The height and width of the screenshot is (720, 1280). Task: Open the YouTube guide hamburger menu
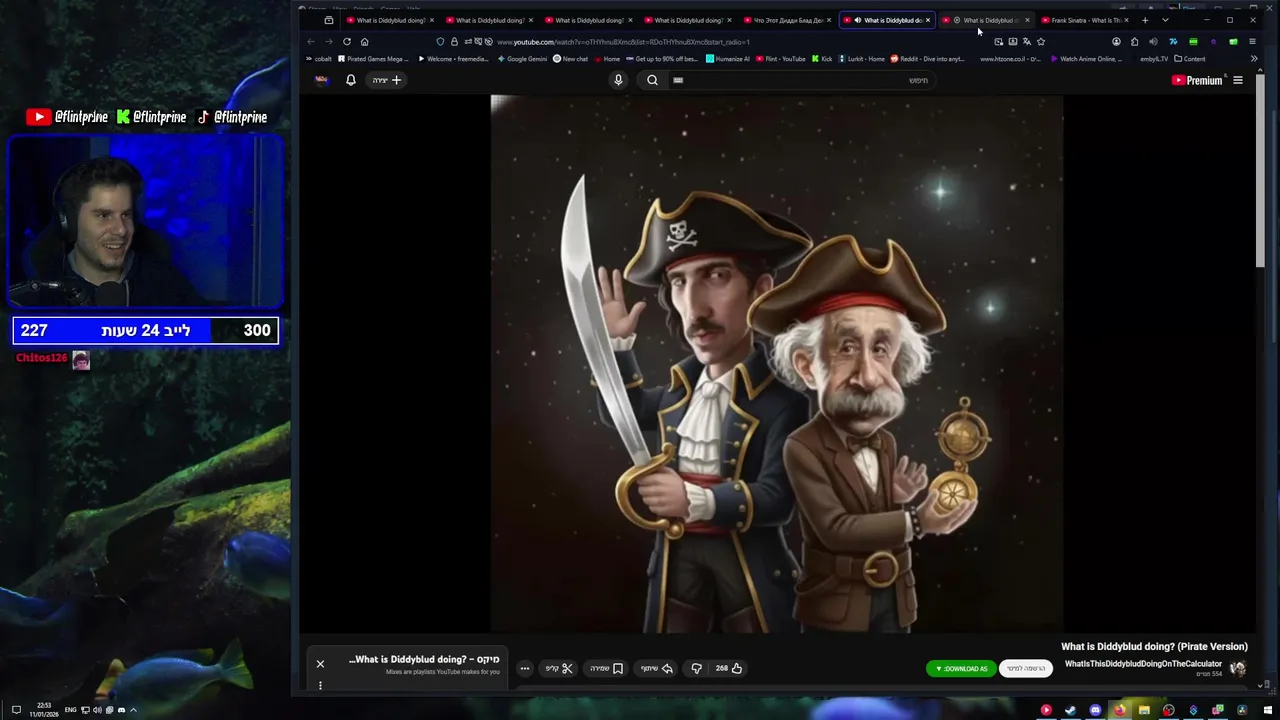coord(1237,80)
